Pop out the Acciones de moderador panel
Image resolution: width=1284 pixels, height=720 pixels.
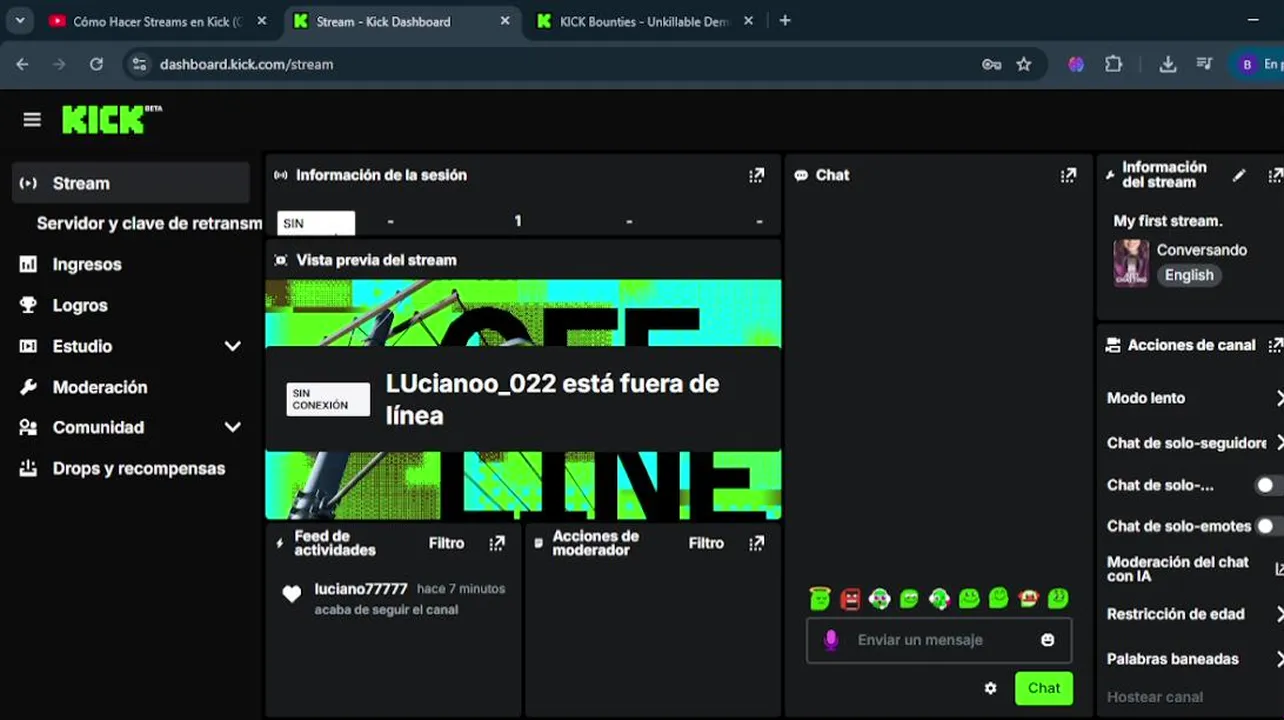[x=757, y=543]
